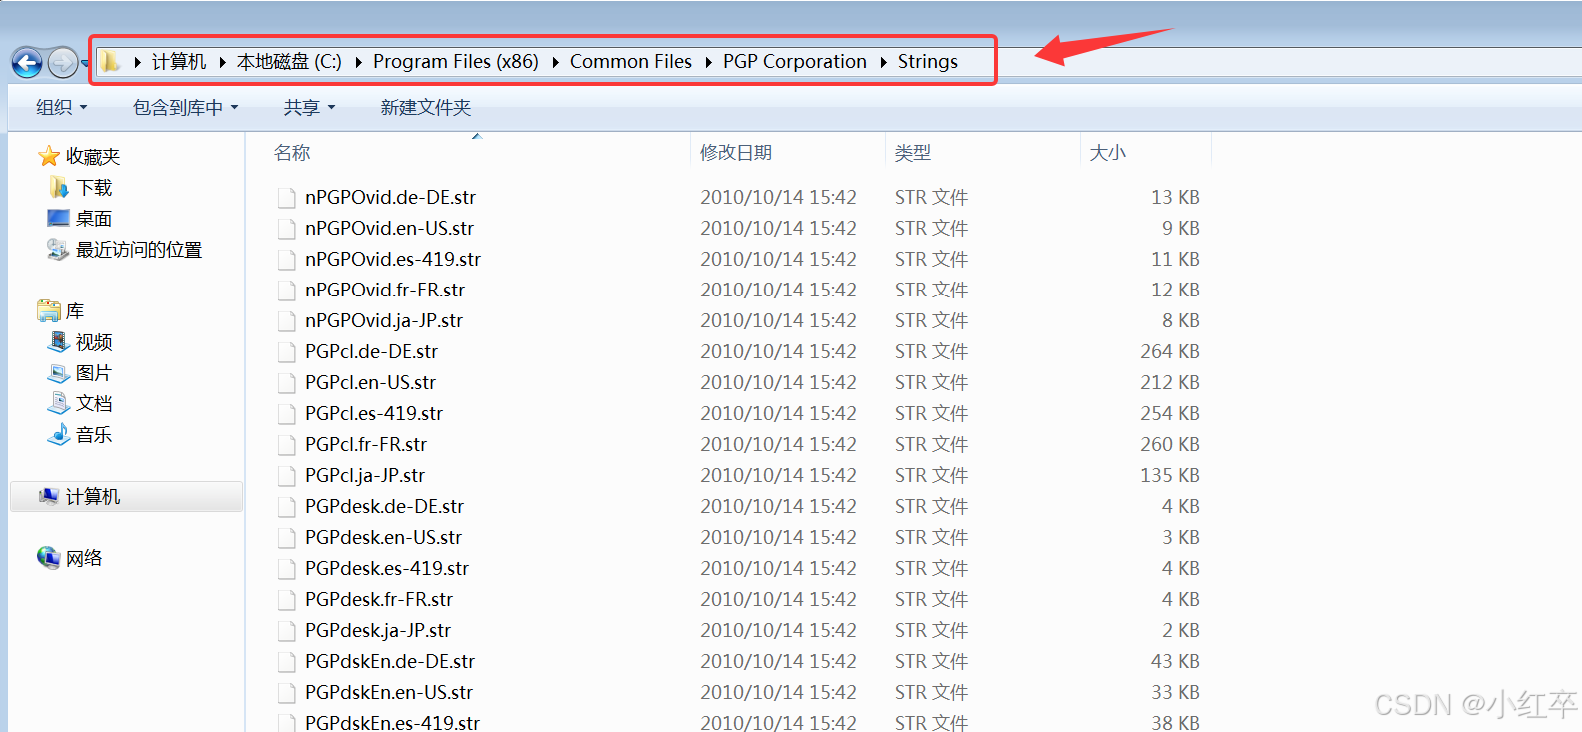Expand the arrow after 本地磁盘 (C:) in address bar
Image resolution: width=1582 pixels, height=732 pixels.
click(358, 62)
